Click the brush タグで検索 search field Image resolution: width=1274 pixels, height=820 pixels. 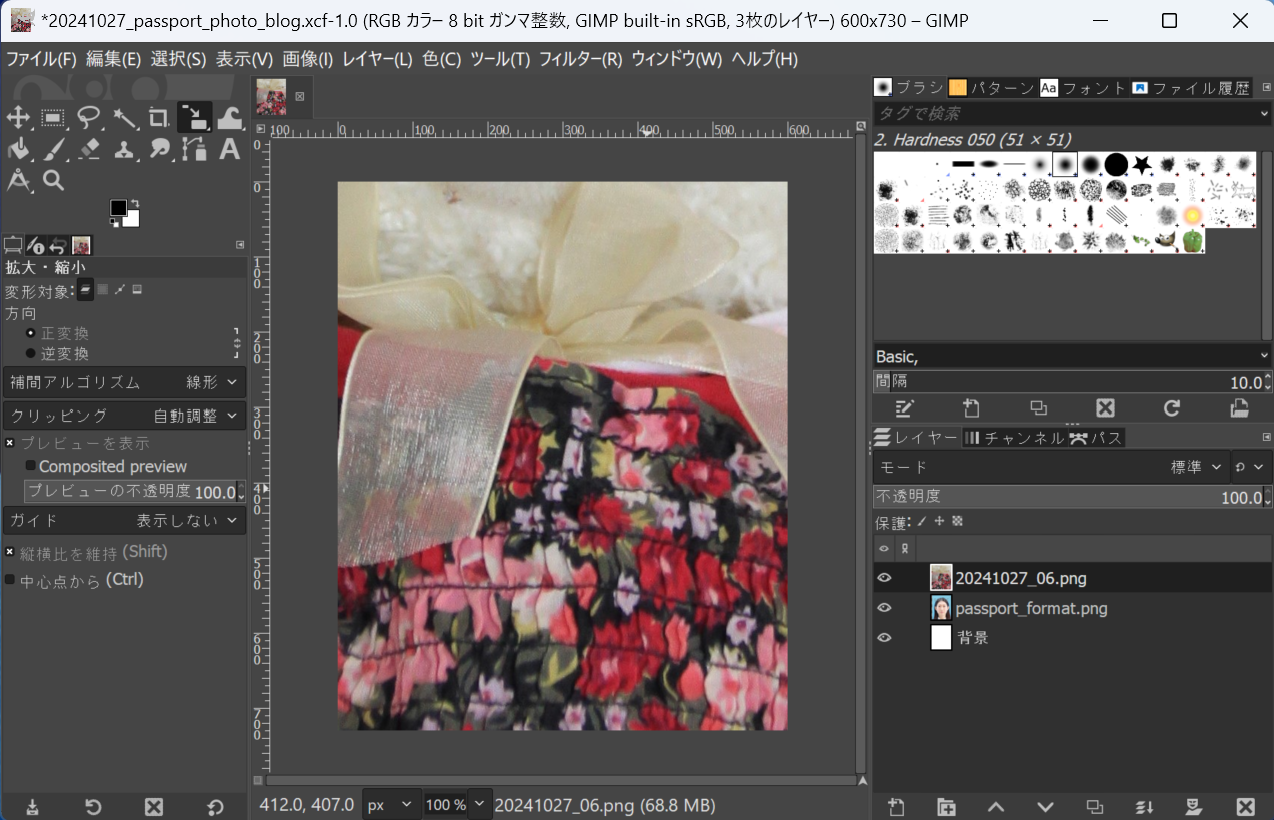(x=1064, y=113)
